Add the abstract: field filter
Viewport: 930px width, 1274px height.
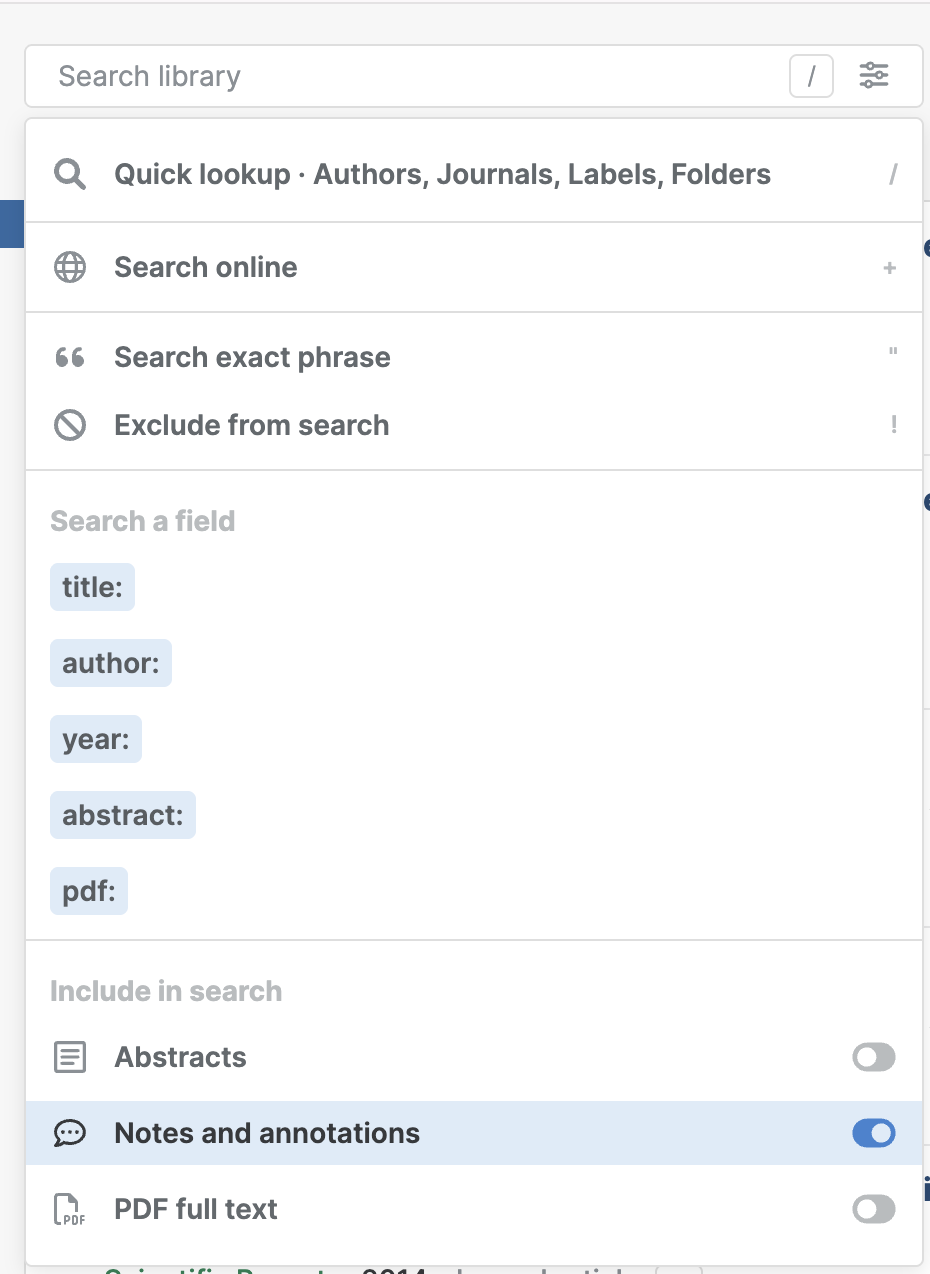pyautogui.click(x=123, y=815)
